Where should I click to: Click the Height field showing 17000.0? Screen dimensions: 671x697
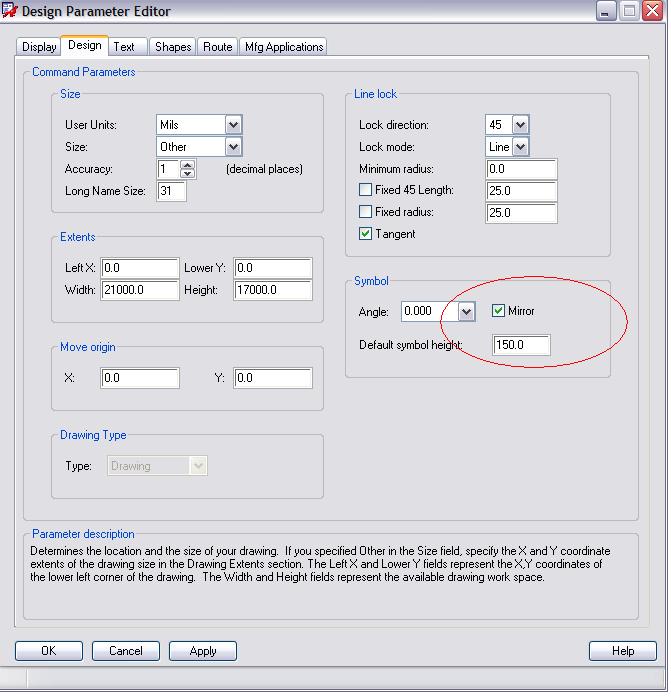point(273,290)
